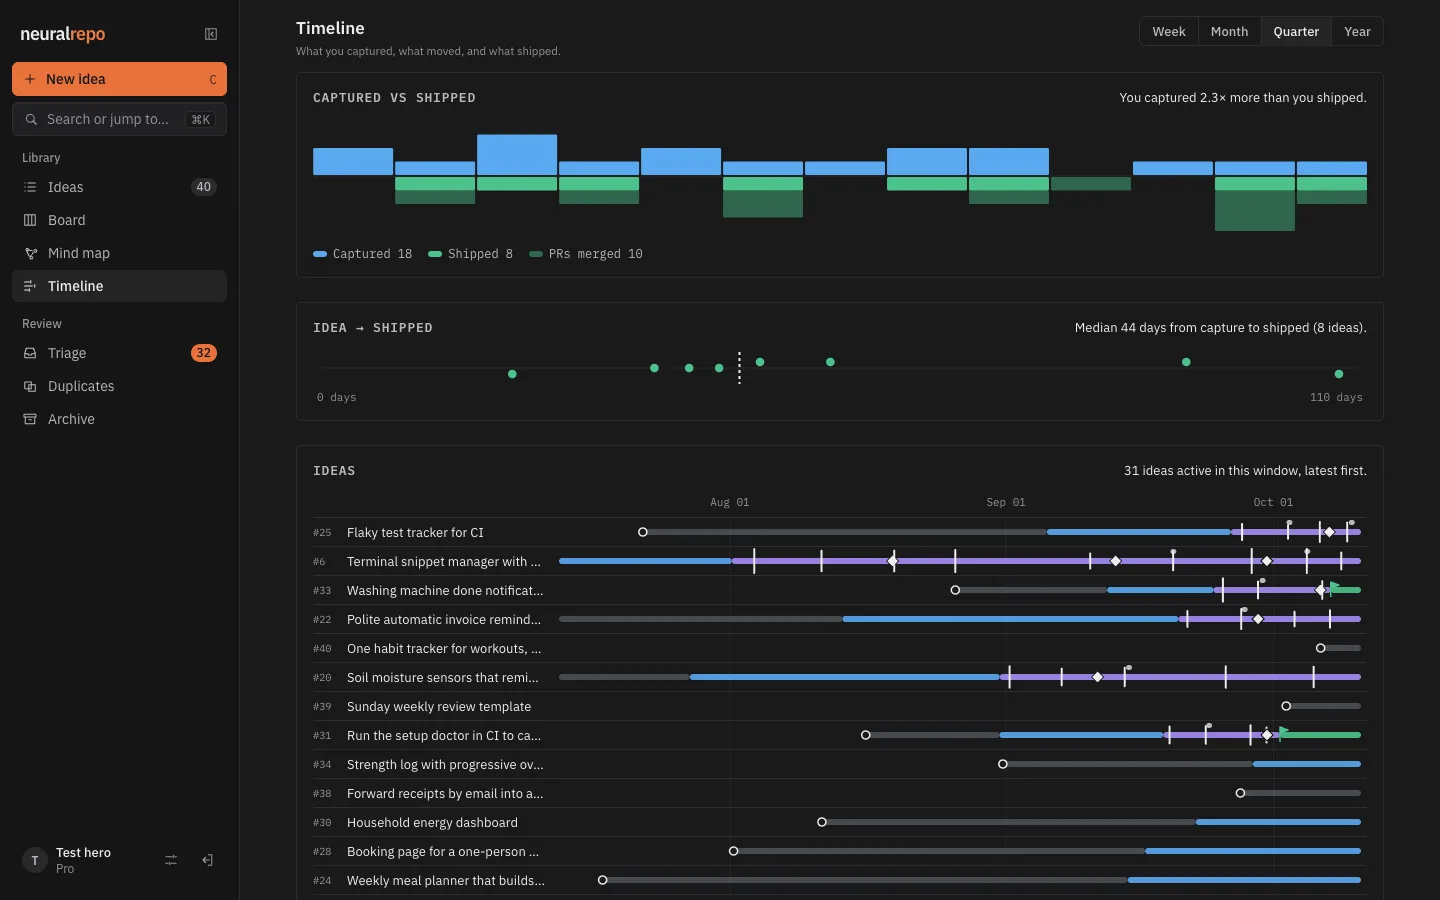Focus the Search or jump to field
Viewport: 1440px width, 900px height.
tap(119, 119)
